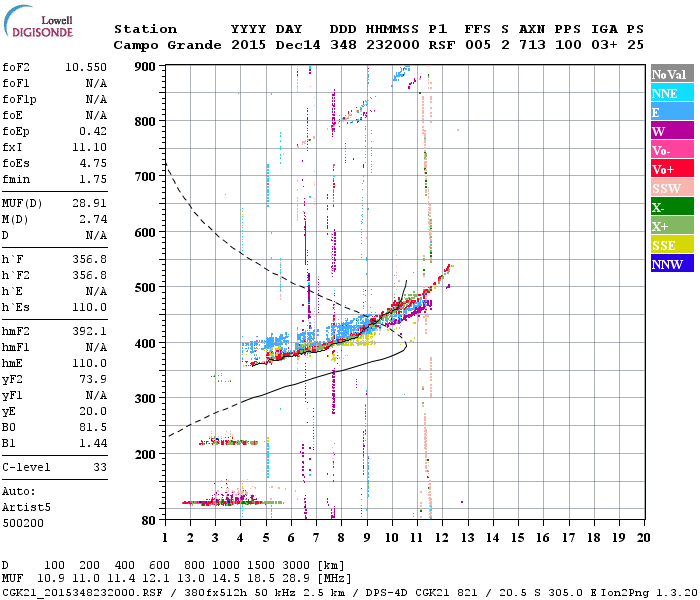Click the M(D) value 2.74

pyautogui.click(x=93, y=219)
